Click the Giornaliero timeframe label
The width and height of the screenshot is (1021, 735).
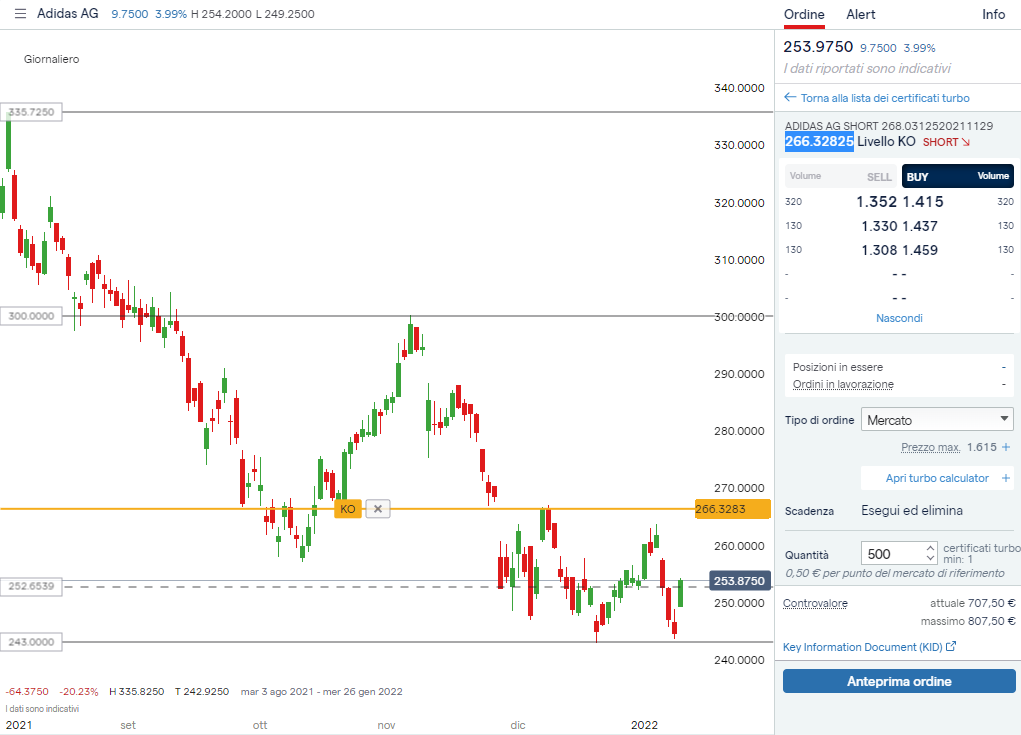(52, 59)
